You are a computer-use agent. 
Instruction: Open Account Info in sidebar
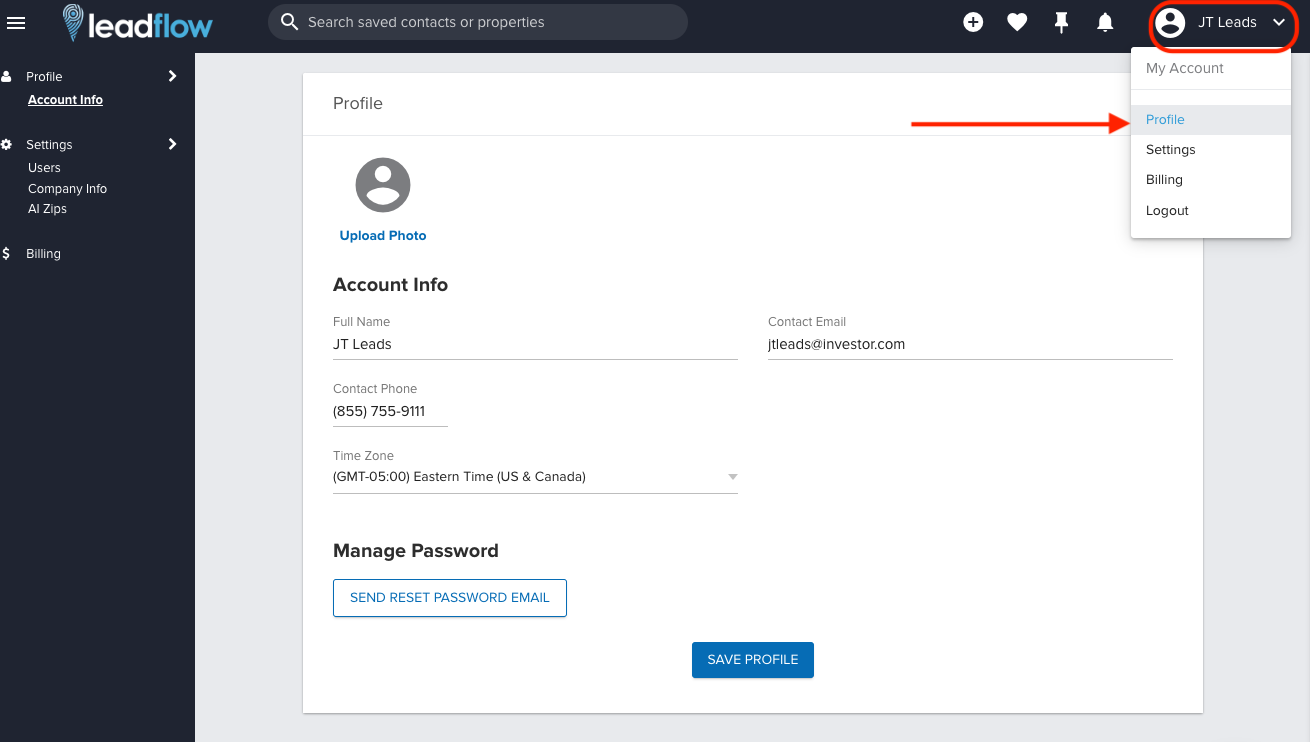tap(65, 100)
